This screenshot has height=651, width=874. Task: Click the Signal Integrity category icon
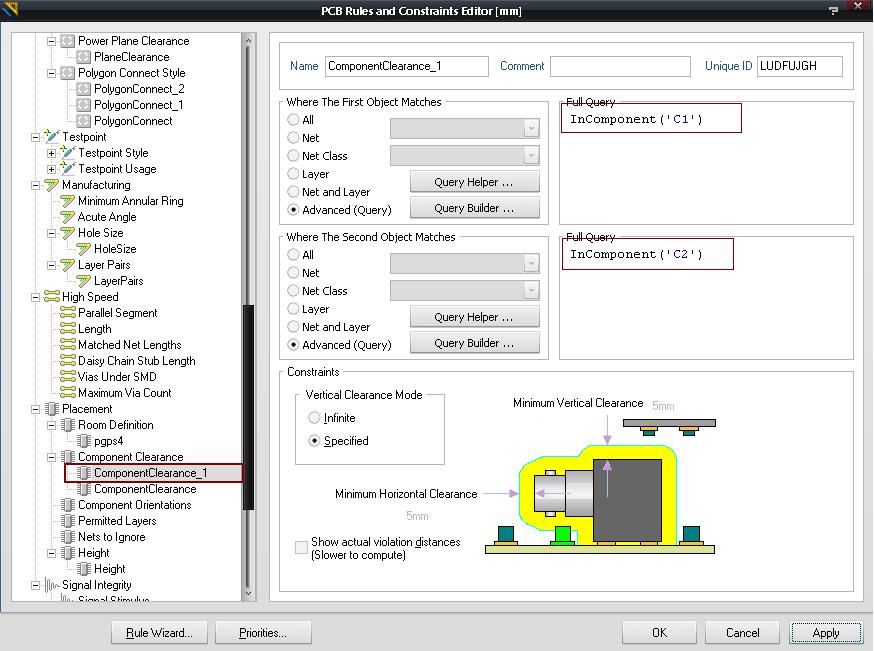pos(51,585)
